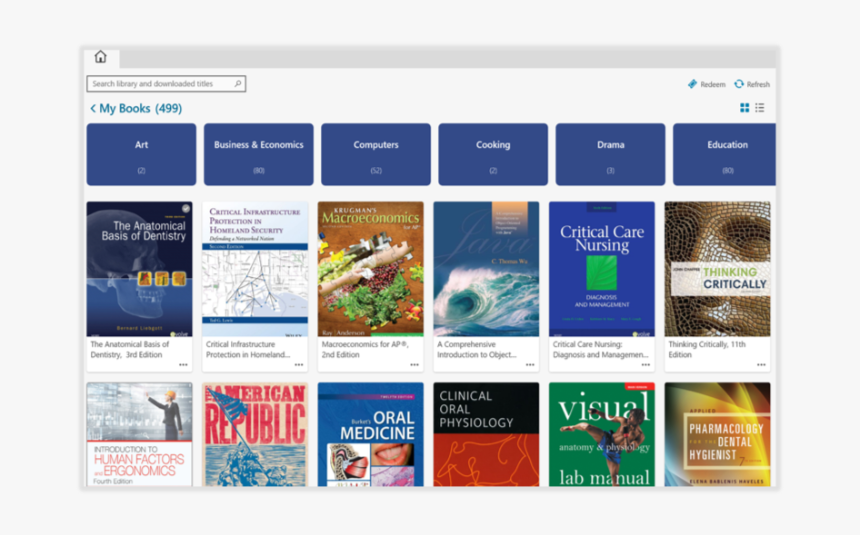Click the search library input field

[x=160, y=84]
